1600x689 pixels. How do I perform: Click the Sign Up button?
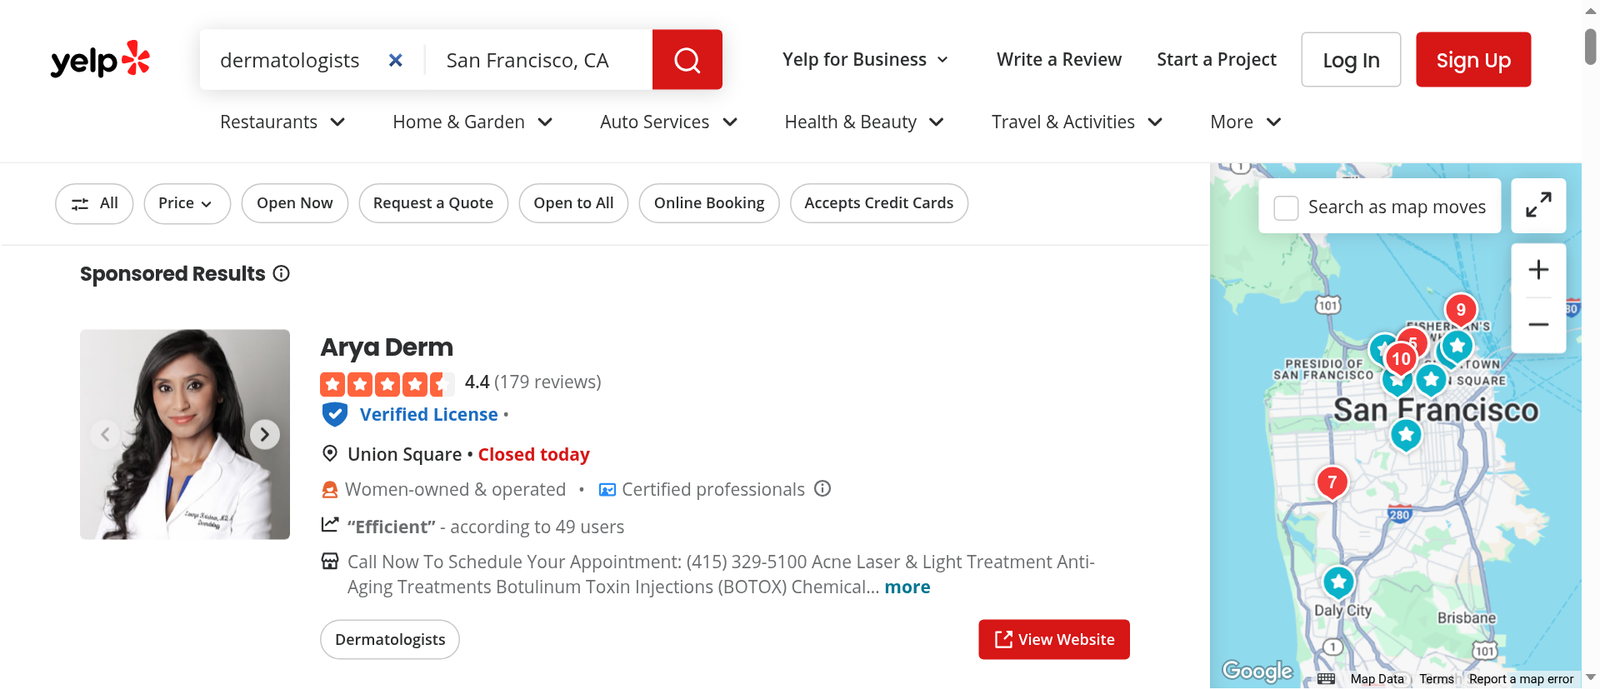click(x=1473, y=60)
